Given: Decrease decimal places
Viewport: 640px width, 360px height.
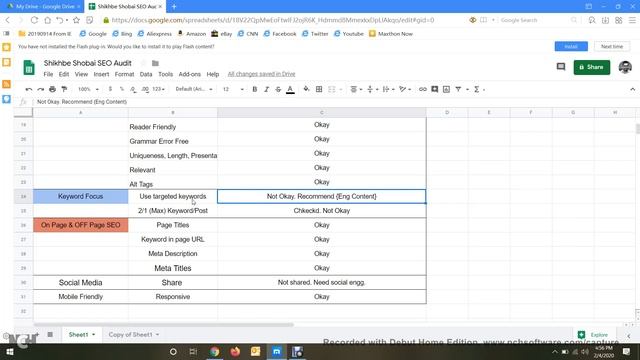Looking at the screenshot, I should pyautogui.click(x=133, y=89).
